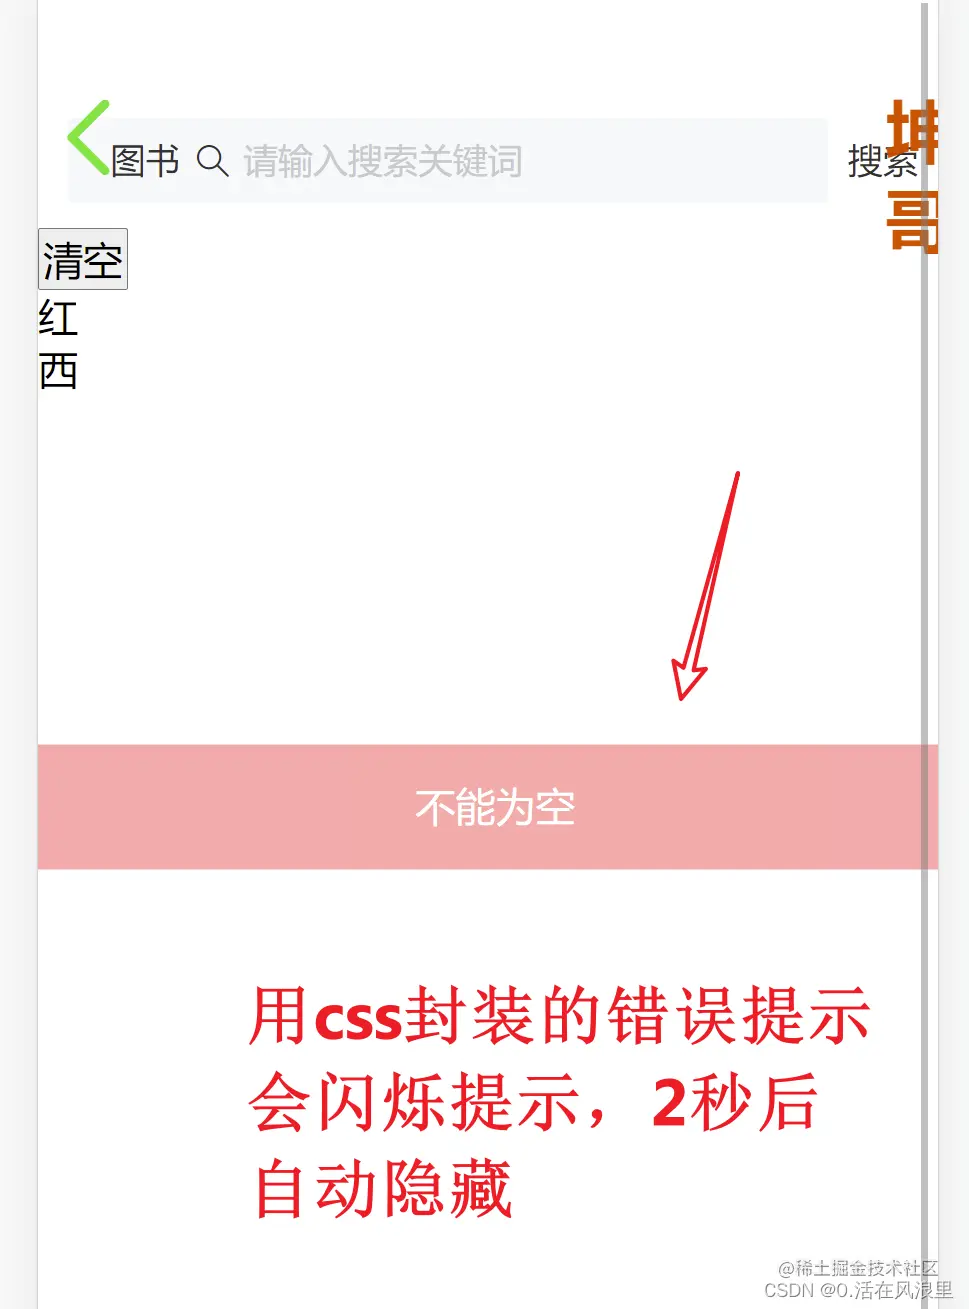Select the 红 search history item
Viewport: 969px width, 1309px height.
click(58, 319)
